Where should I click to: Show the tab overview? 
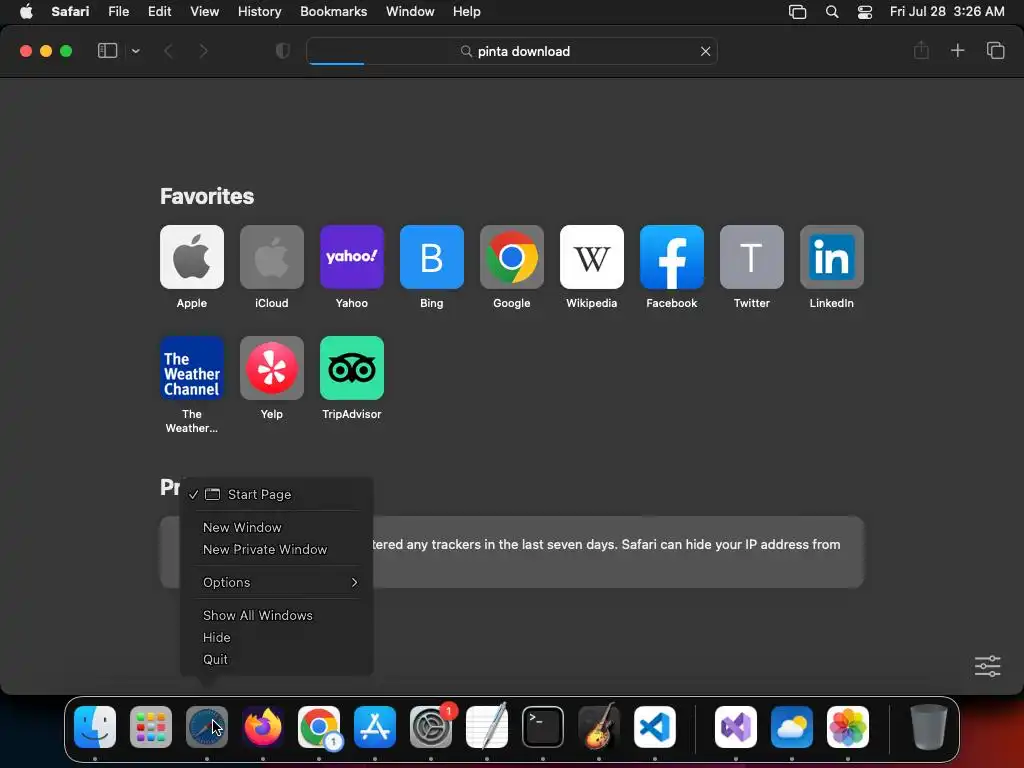(x=995, y=50)
